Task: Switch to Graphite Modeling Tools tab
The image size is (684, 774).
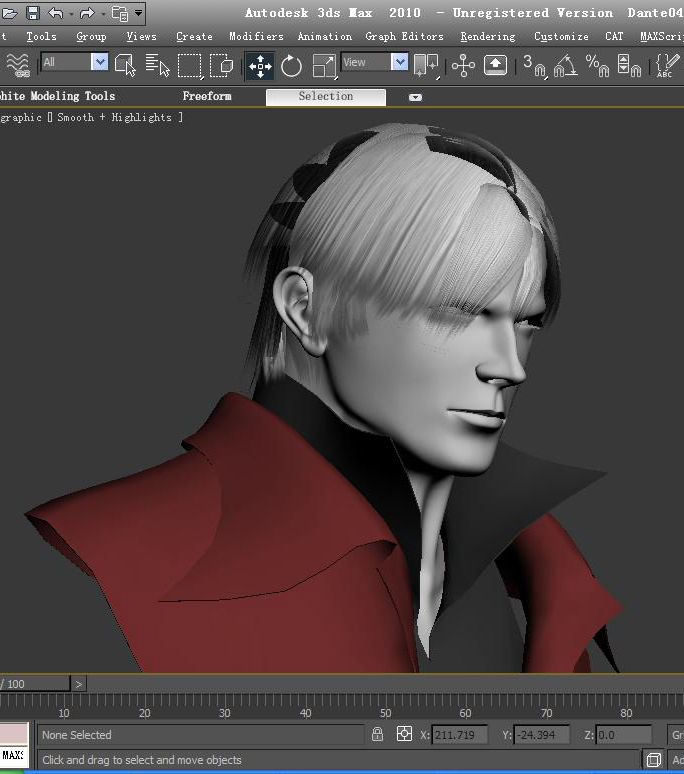Action: click(57, 96)
